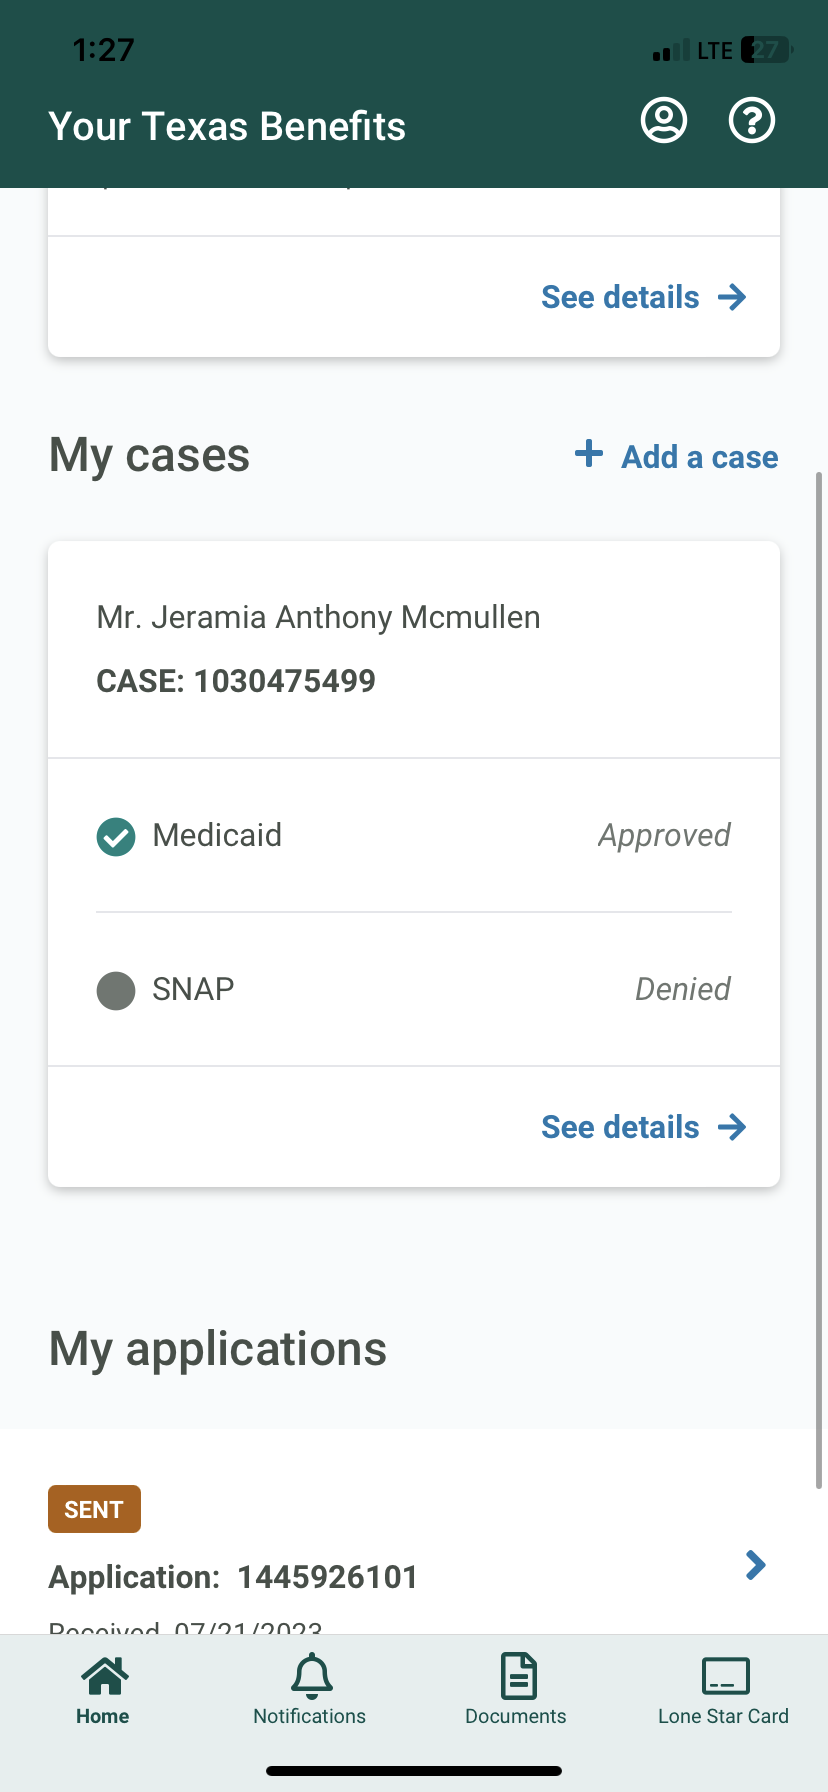Open Notifications bell icon
The width and height of the screenshot is (828, 1792).
(312, 1676)
